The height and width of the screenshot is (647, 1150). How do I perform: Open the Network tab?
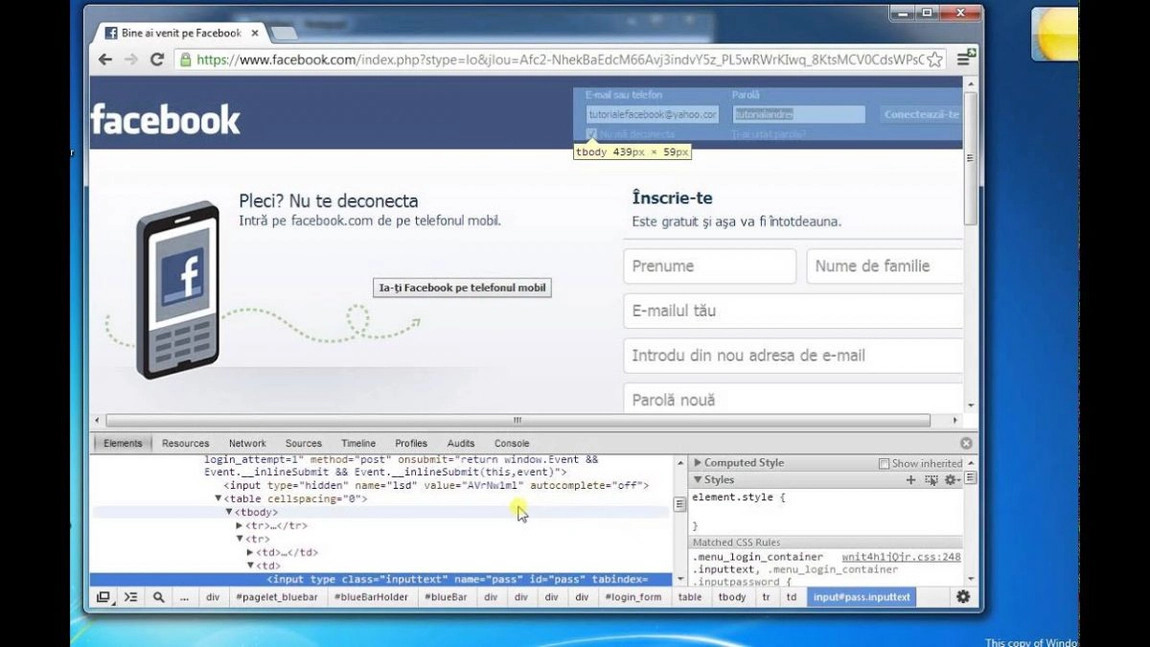coord(247,443)
